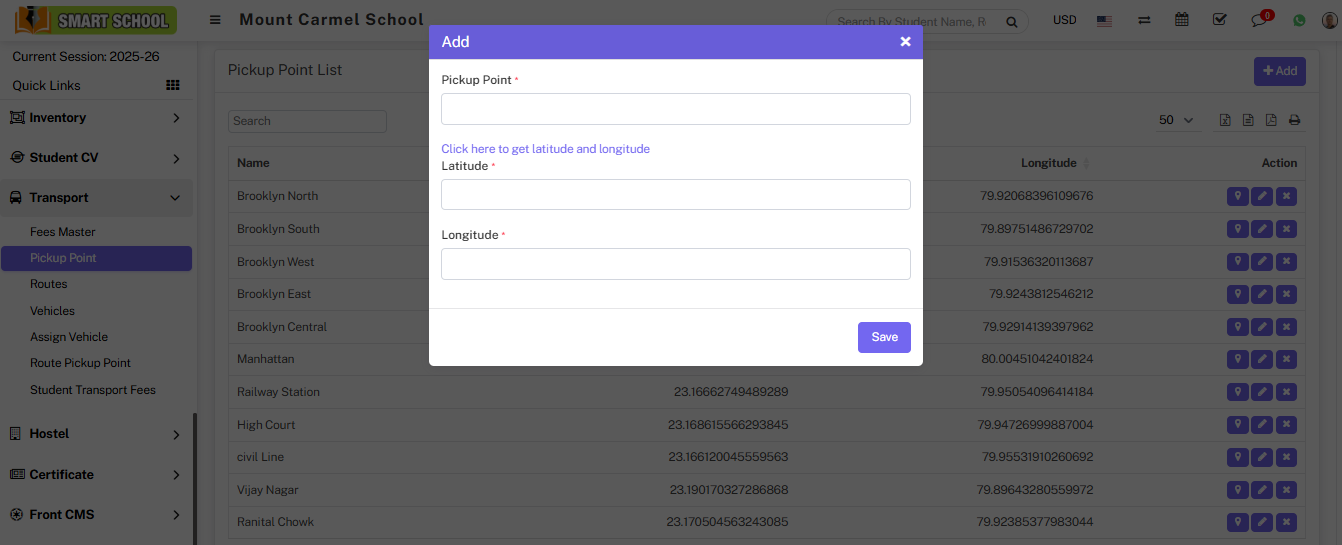Viewport: 1342px width, 545px height.
Task: Delete the Ranital Chowk pickup point
Action: point(1286,522)
